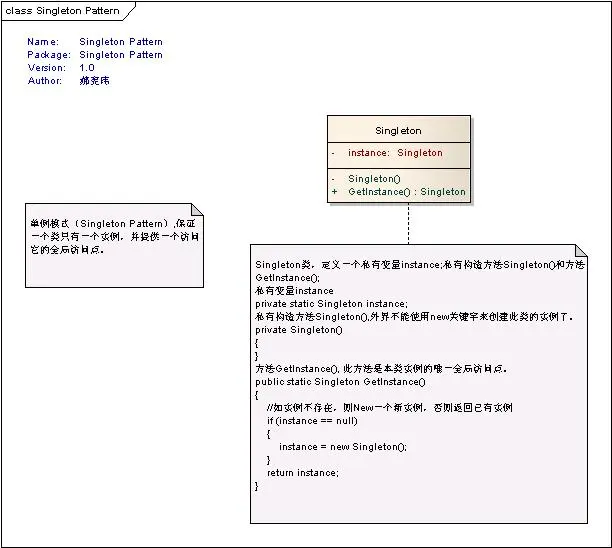Click the 'Author:' line in diagram info

point(69,80)
